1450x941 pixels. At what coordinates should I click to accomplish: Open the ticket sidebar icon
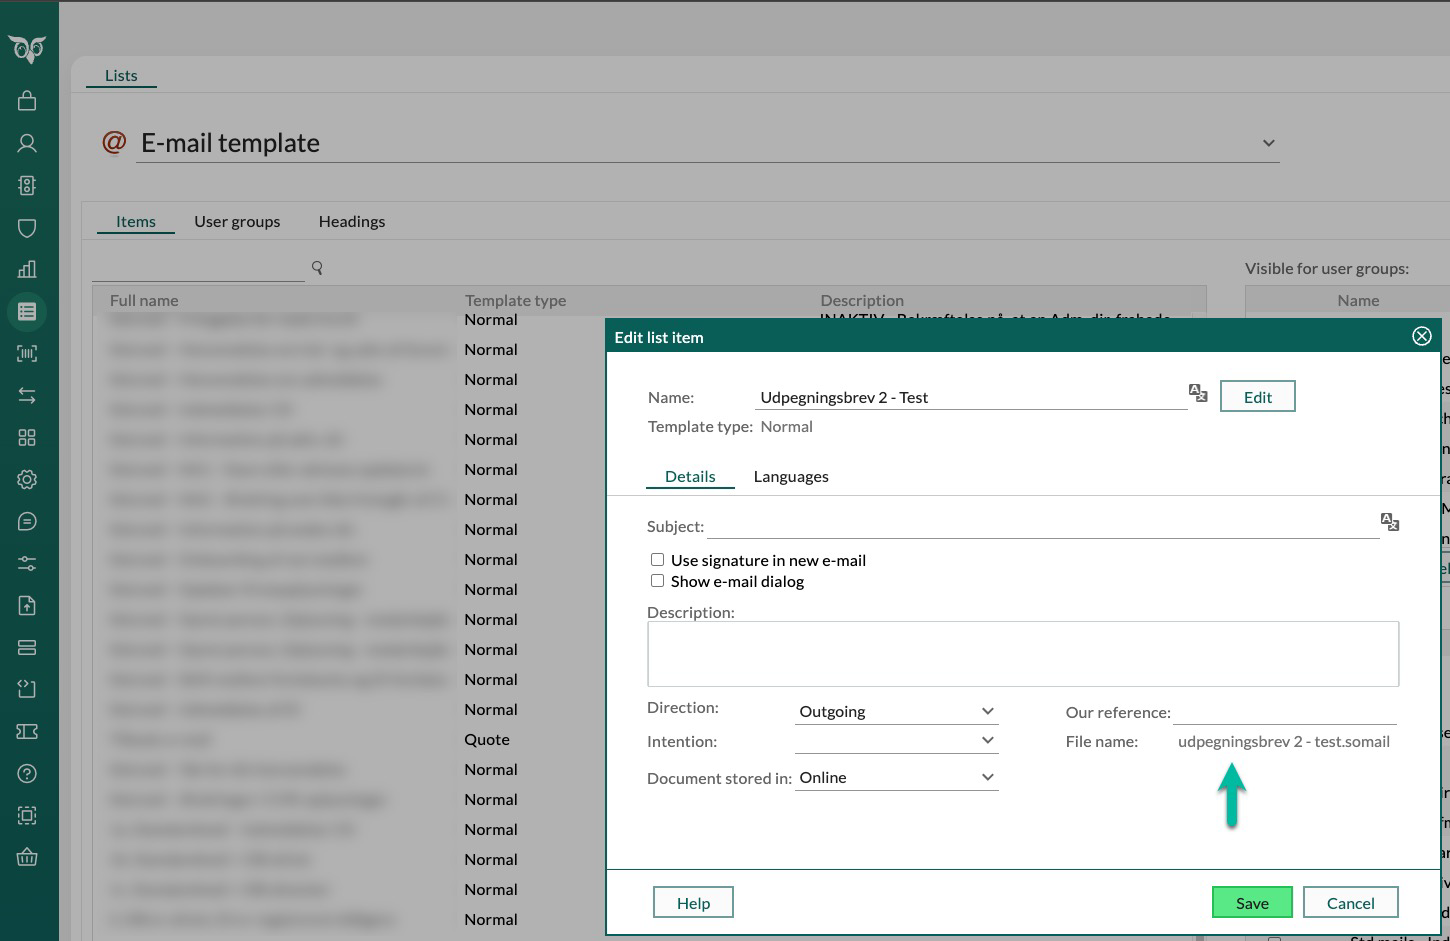coord(27,731)
